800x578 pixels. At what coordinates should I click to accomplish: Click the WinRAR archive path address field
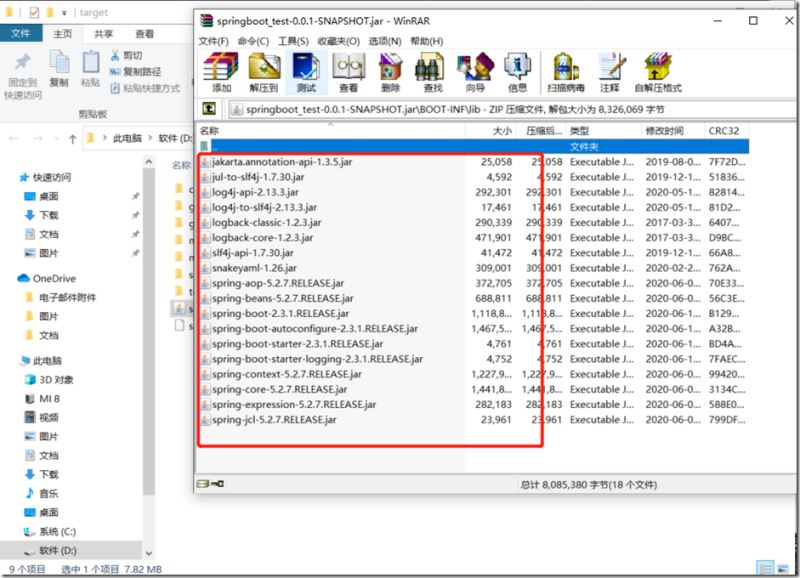pyautogui.click(x=514, y=109)
